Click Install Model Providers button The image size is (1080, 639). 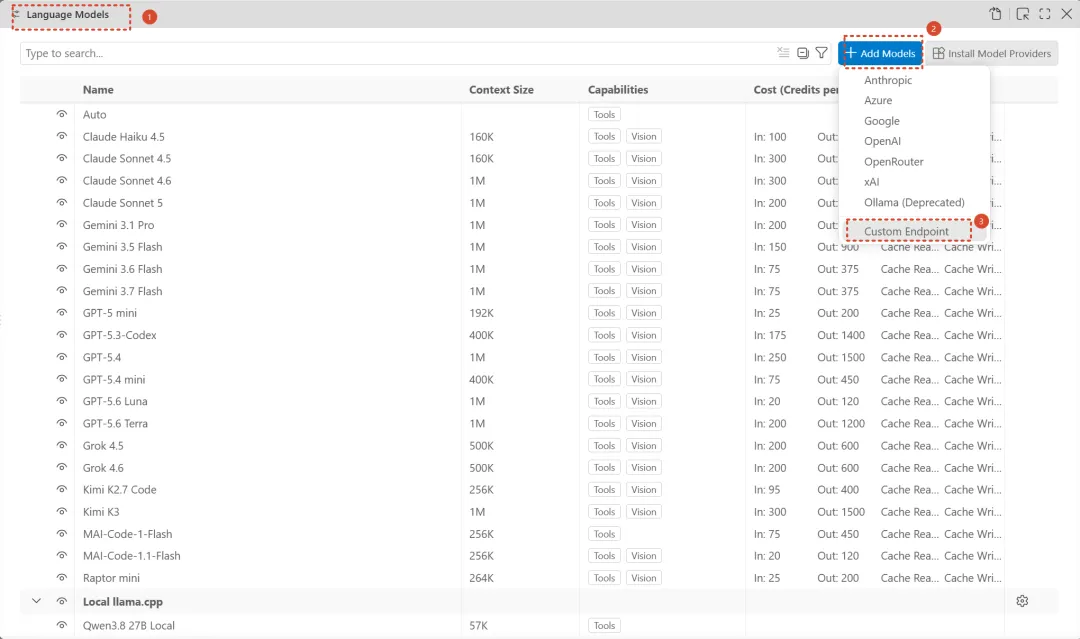(x=993, y=53)
